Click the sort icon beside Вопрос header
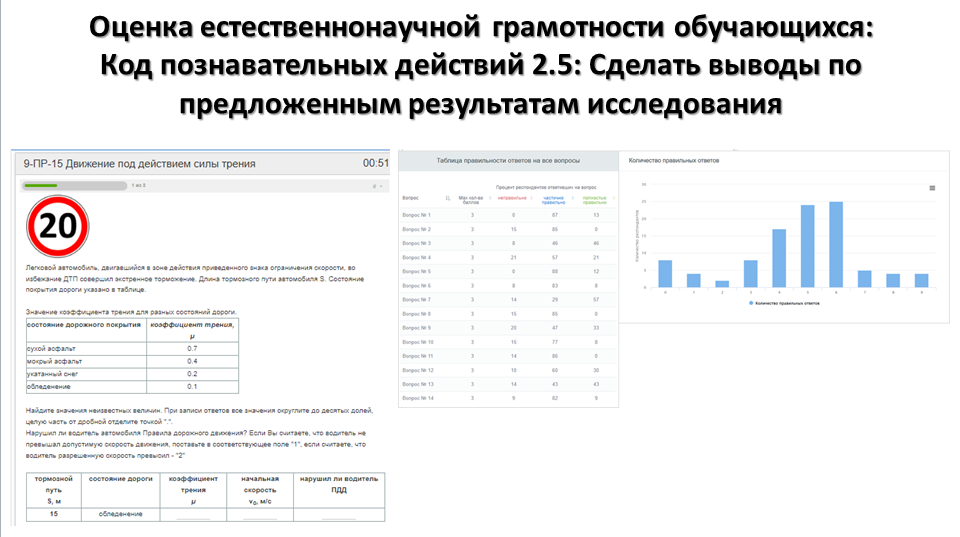This screenshot has height=537, width=960. (447, 199)
